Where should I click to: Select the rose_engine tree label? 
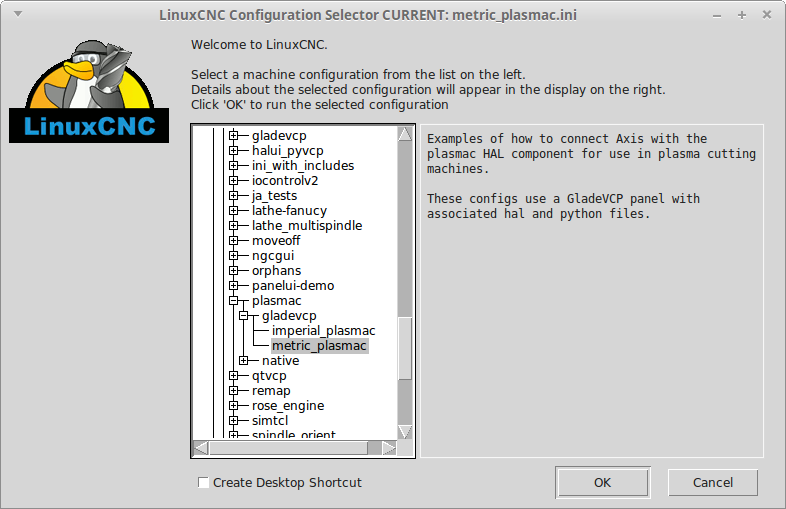pos(288,406)
